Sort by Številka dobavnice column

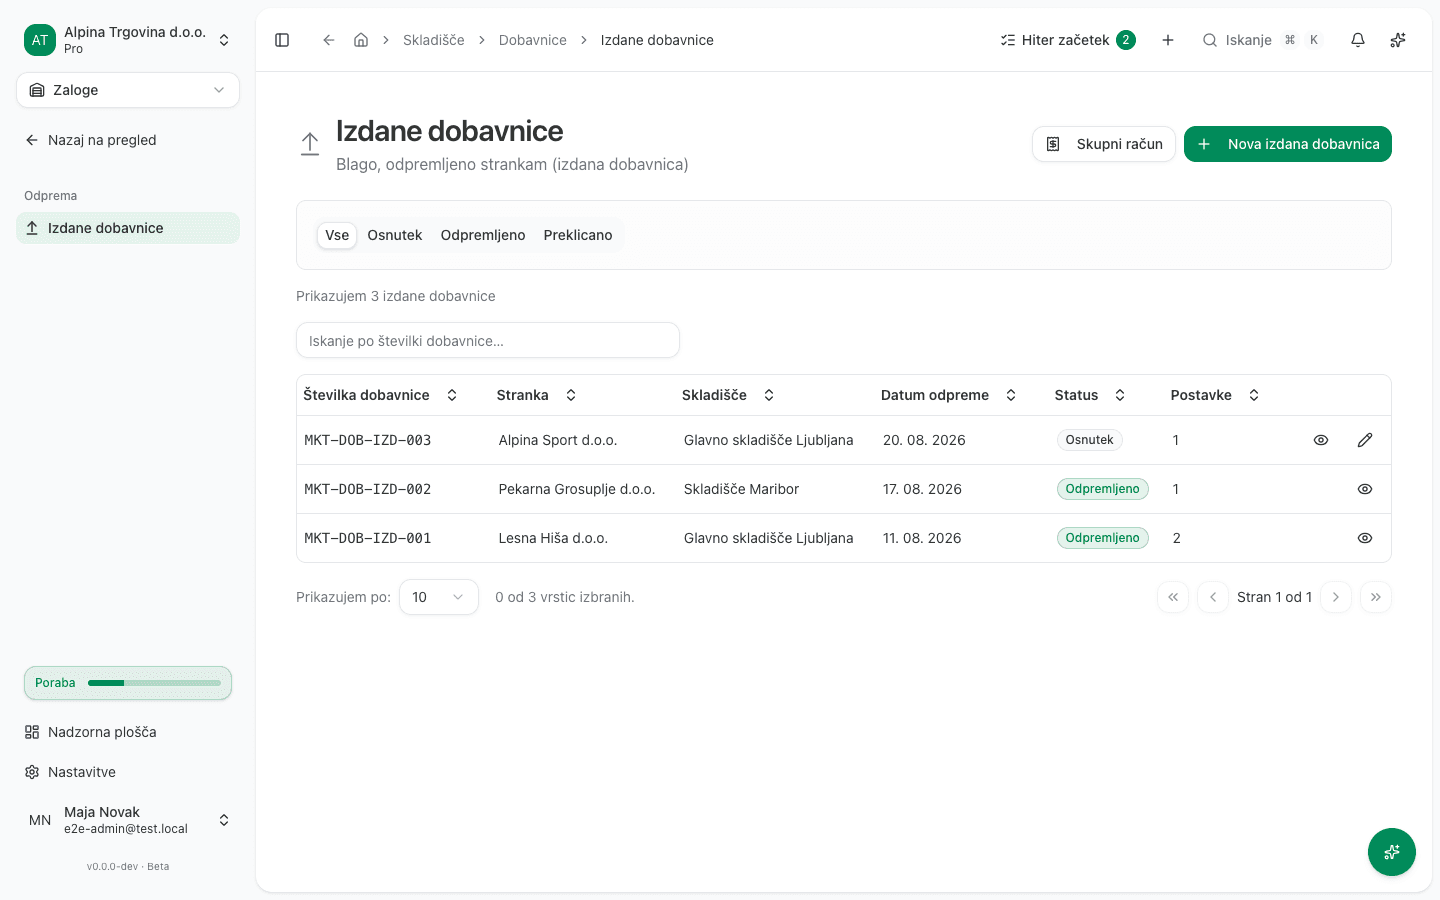coord(380,395)
